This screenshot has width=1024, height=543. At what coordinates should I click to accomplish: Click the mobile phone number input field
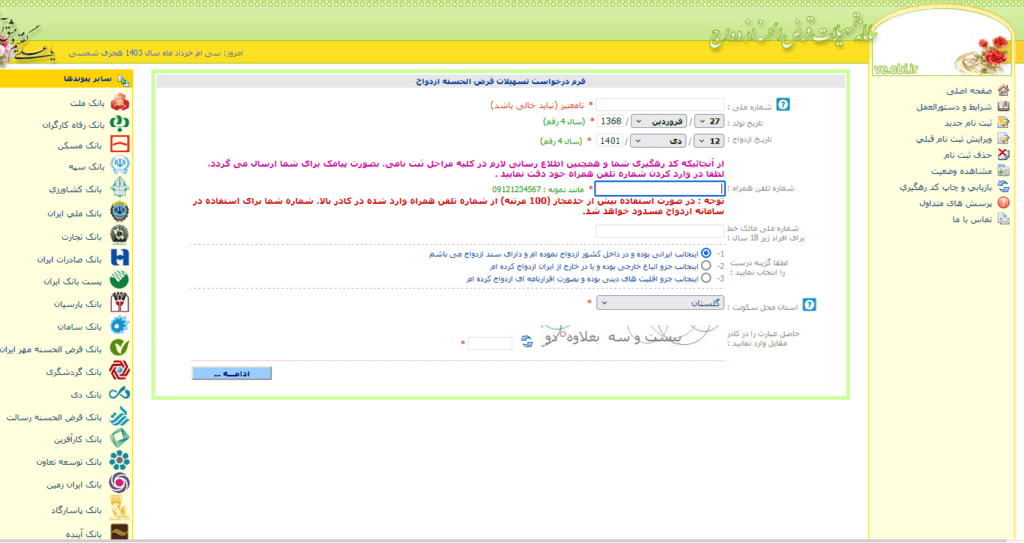[660, 189]
